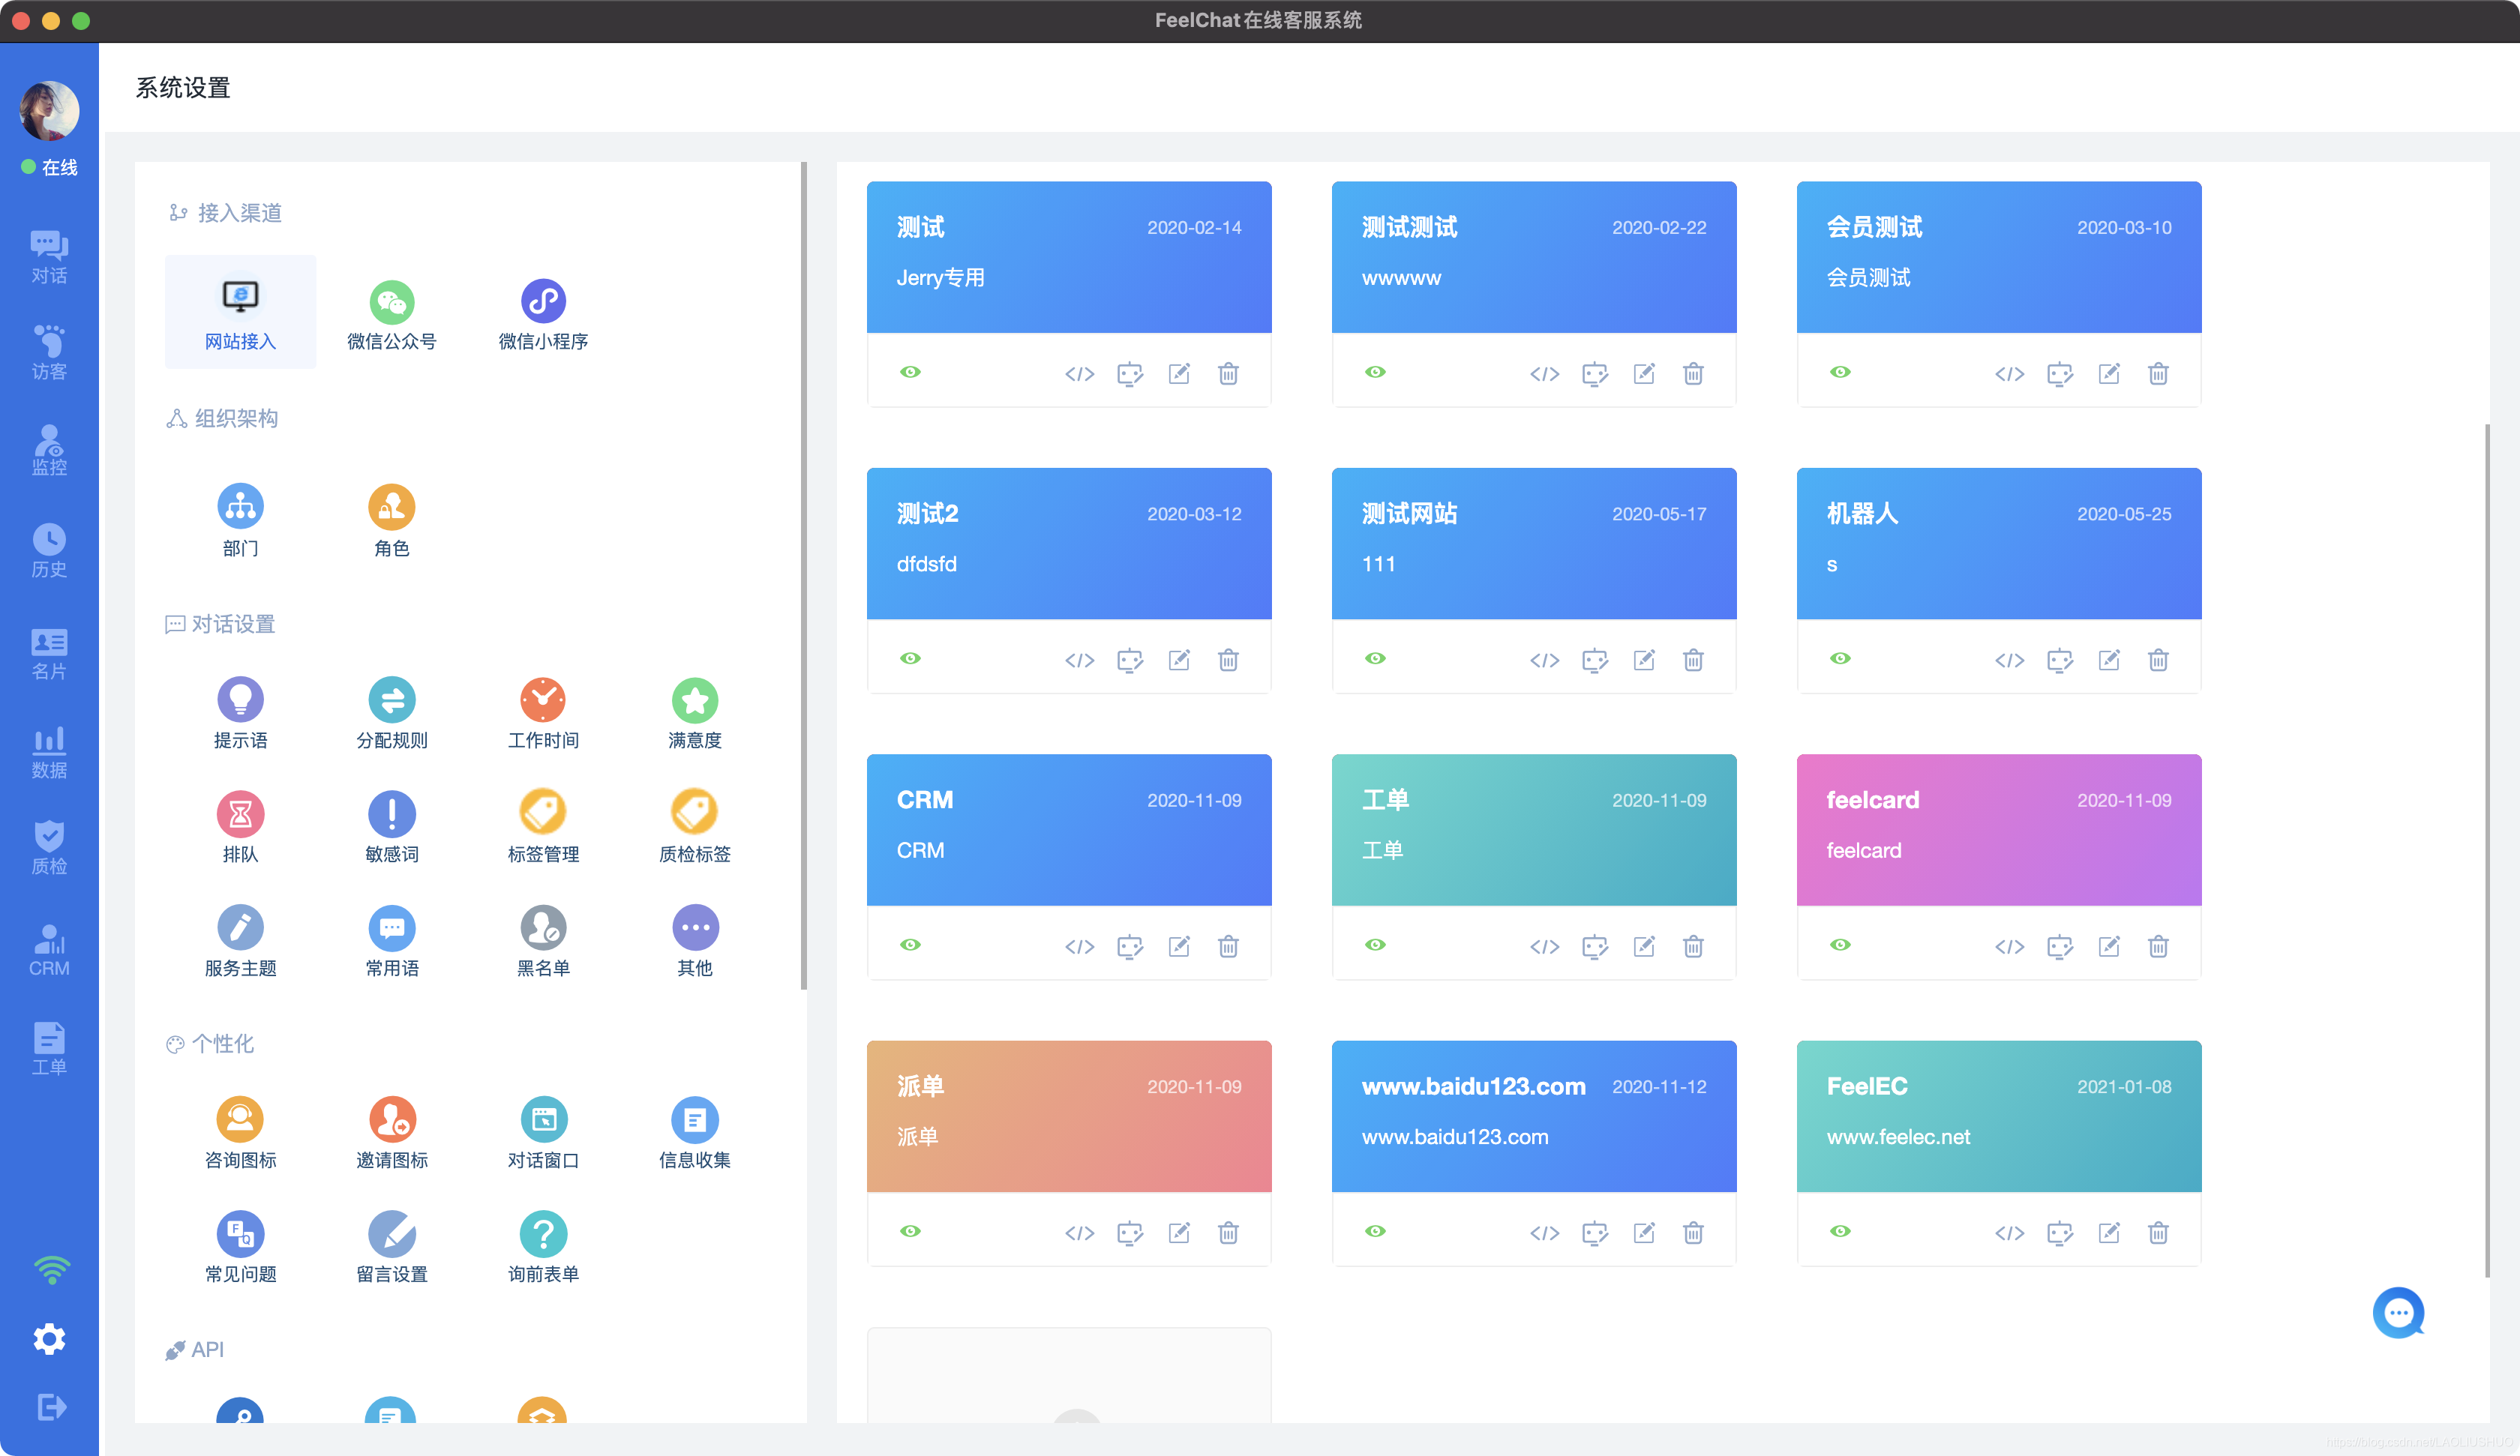Click the embed code icon on 测试 card

click(x=1079, y=374)
